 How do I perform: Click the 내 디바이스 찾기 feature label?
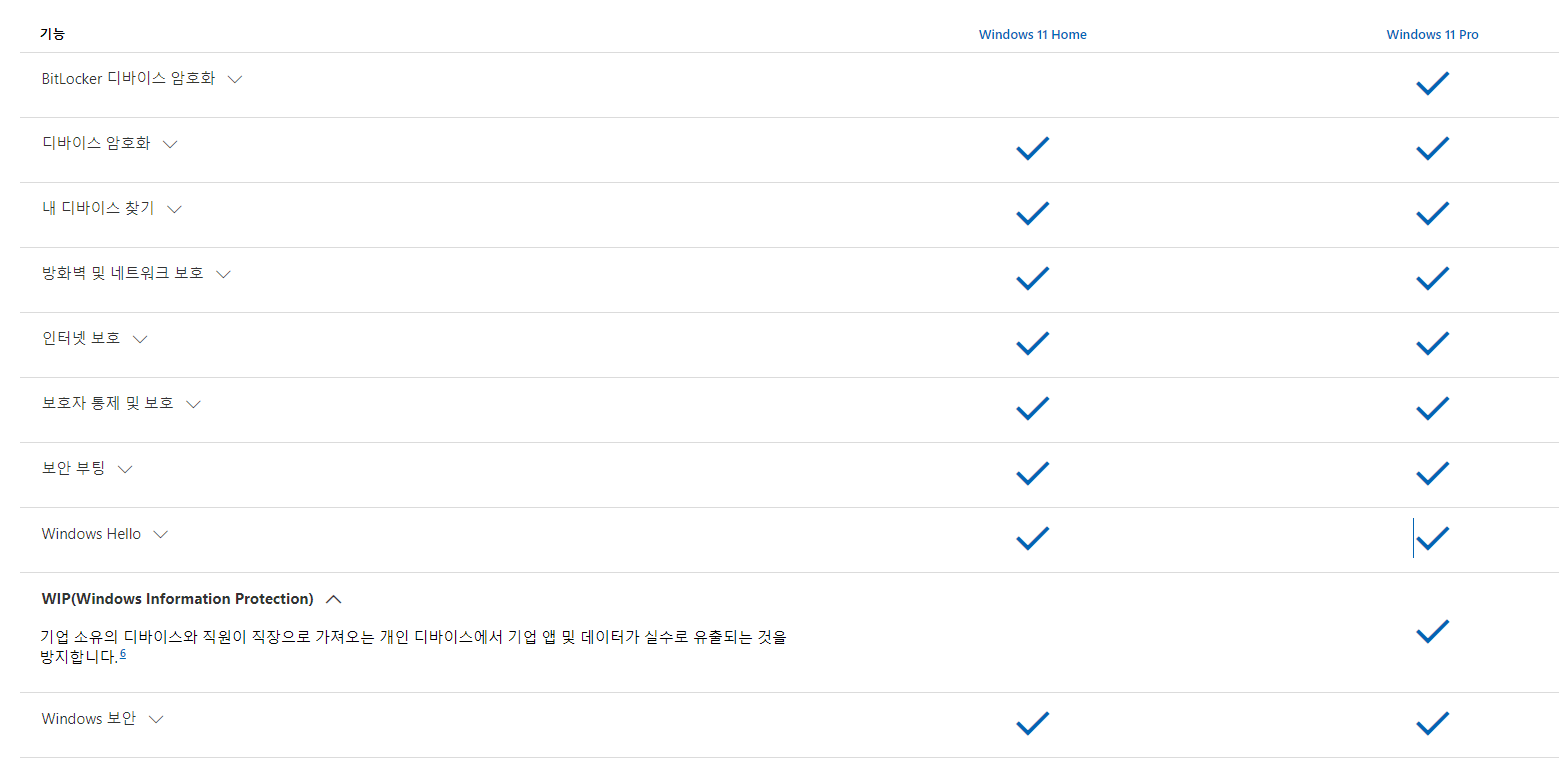(98, 208)
